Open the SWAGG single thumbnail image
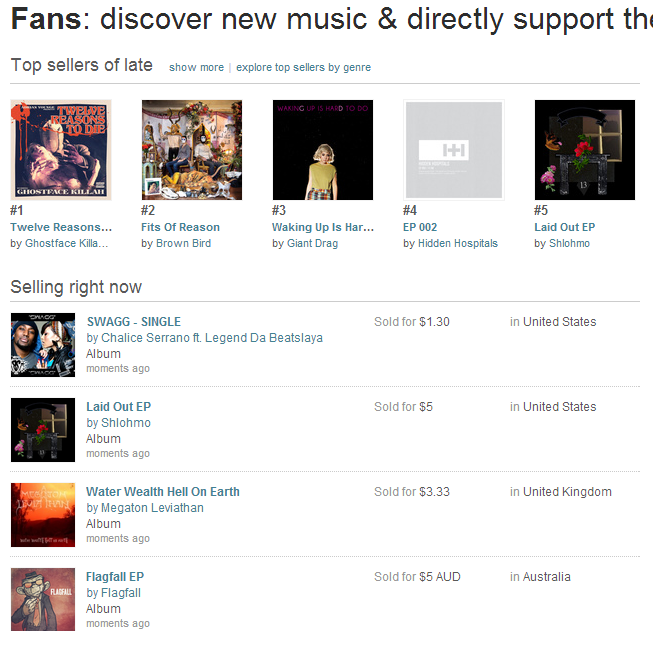This screenshot has width=653, height=653. pyautogui.click(x=43, y=345)
